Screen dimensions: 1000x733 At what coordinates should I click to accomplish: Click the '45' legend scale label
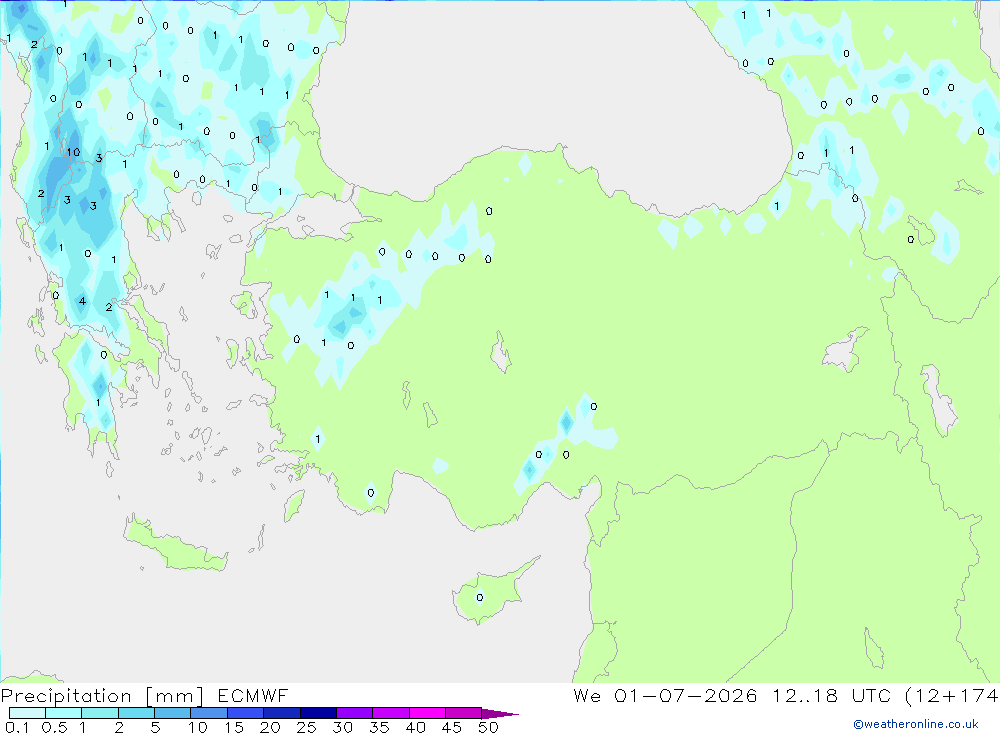tap(452, 727)
